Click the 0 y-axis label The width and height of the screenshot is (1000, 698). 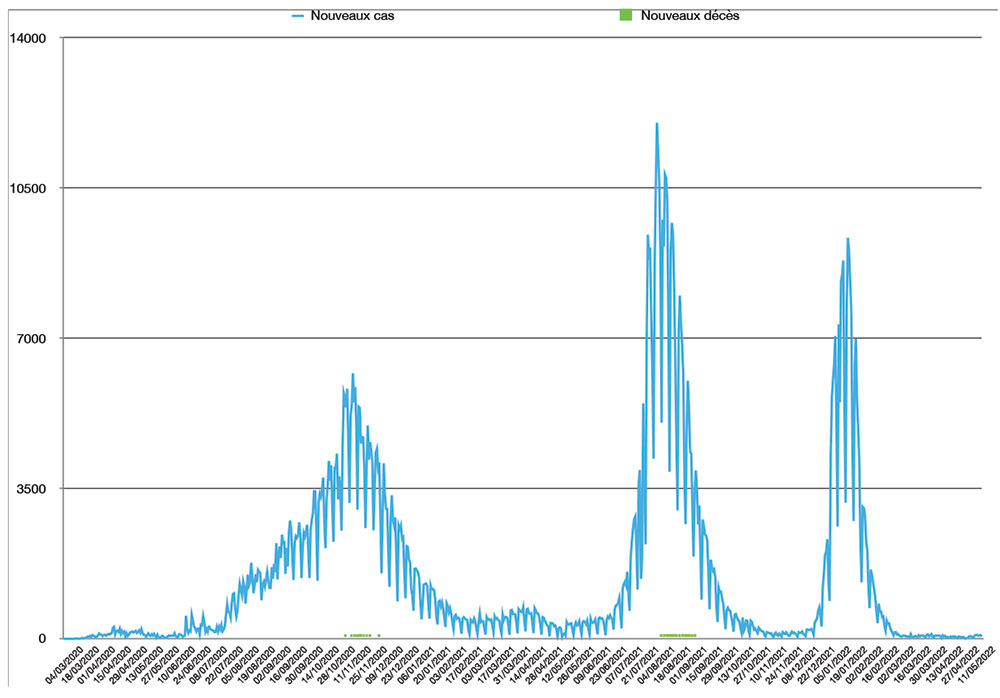point(44,638)
